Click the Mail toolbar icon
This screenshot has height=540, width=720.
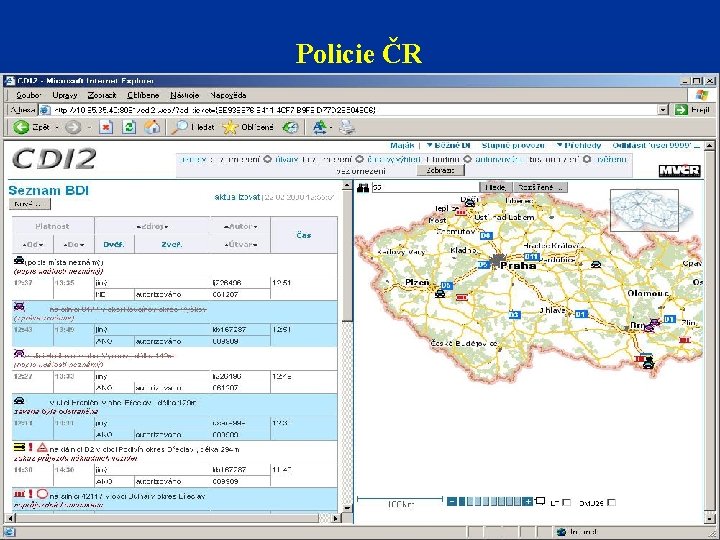point(320,127)
